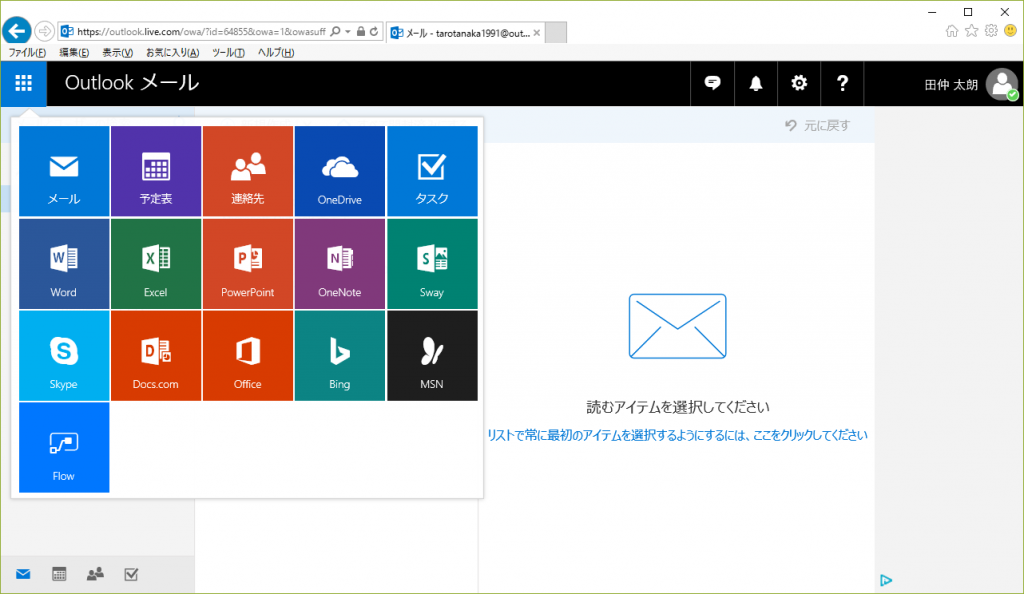Open the MSN tile
This screenshot has width=1024, height=594.
(x=432, y=356)
